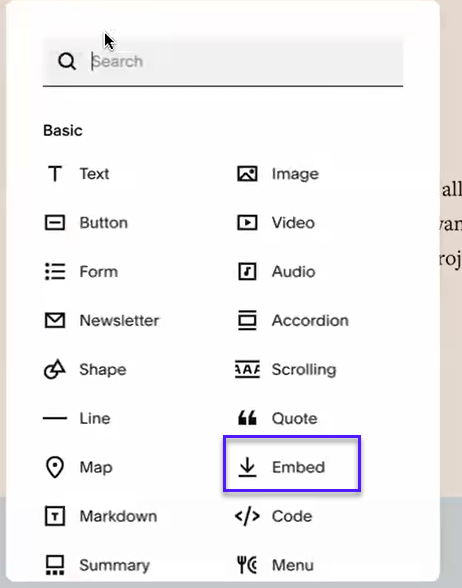Click the Audio music note icon
The height and width of the screenshot is (588, 462).
pos(247,272)
